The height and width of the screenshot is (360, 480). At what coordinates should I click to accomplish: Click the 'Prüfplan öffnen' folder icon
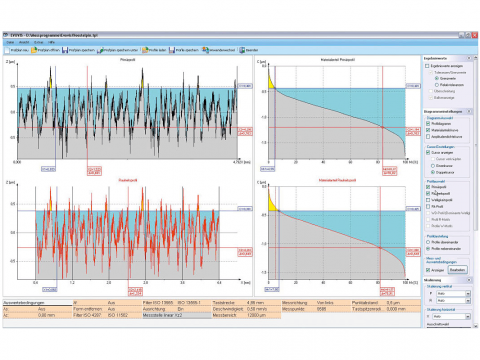click(34, 50)
